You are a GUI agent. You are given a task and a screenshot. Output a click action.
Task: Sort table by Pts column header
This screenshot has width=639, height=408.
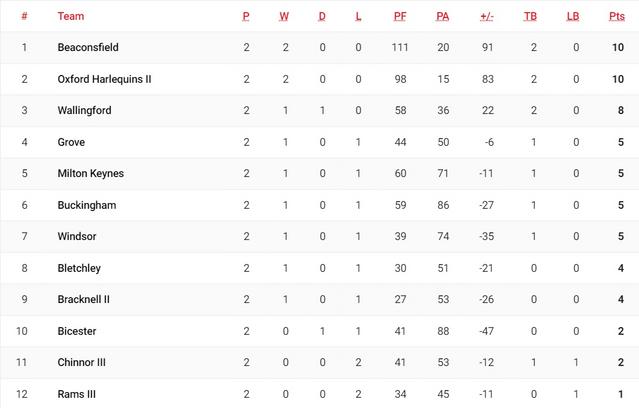click(616, 16)
